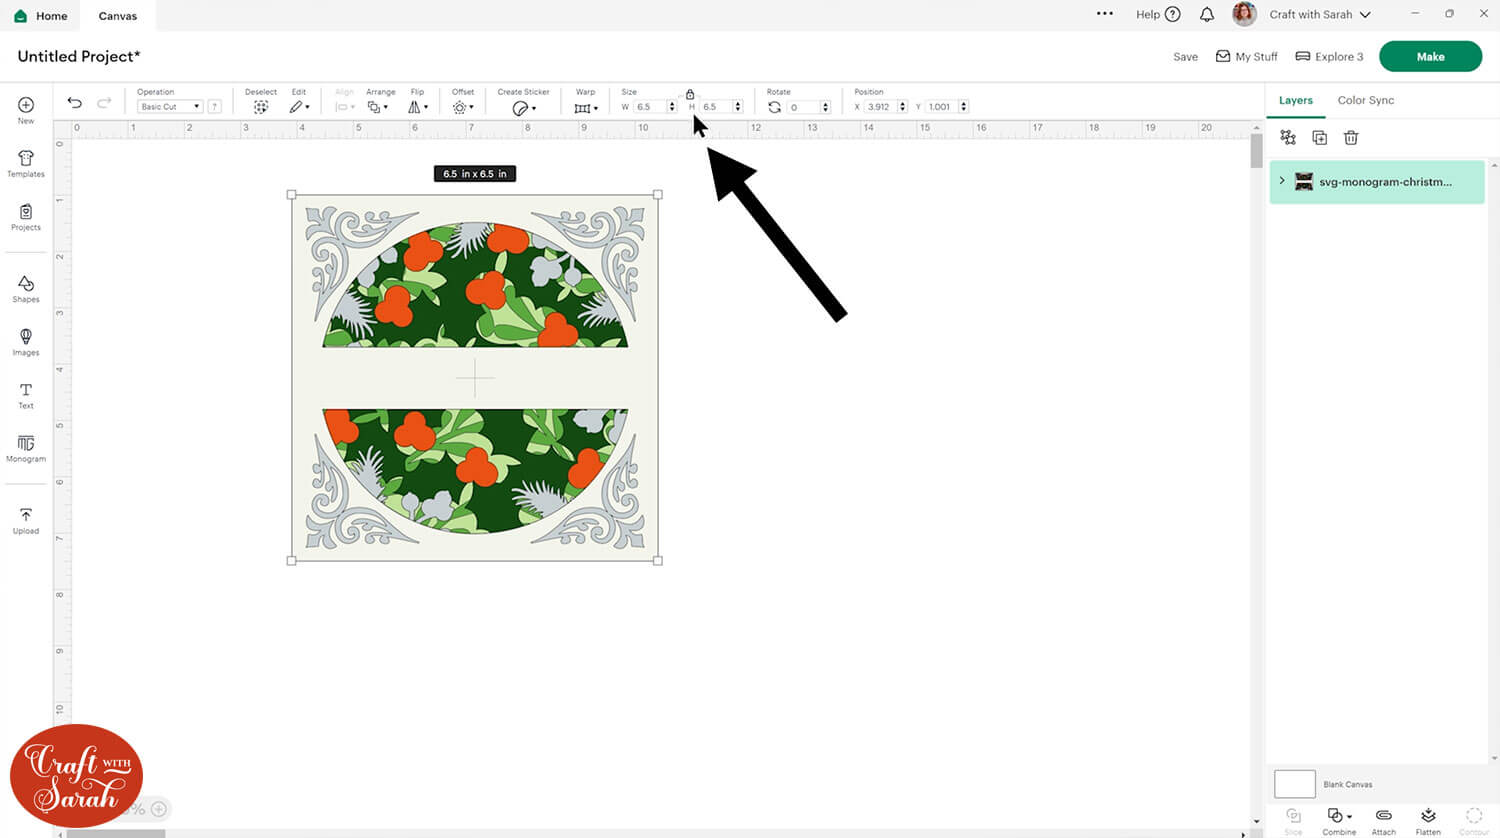Click the Rotate stepper arrows

pyautogui.click(x=825, y=107)
